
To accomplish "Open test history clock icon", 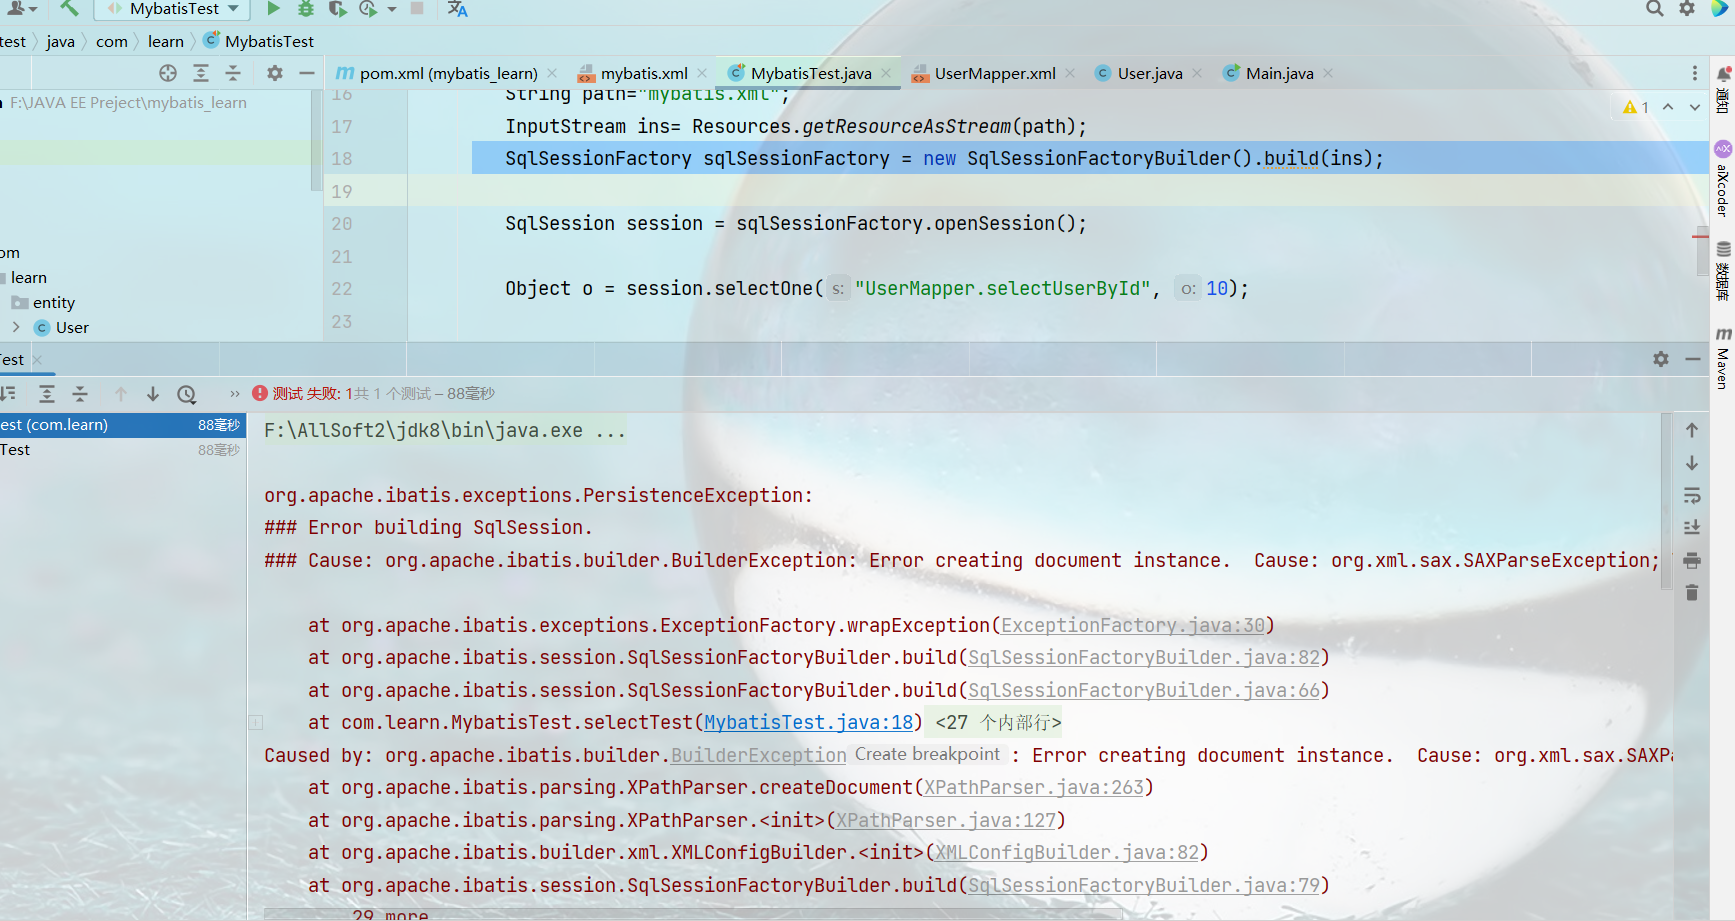I will click(x=186, y=393).
